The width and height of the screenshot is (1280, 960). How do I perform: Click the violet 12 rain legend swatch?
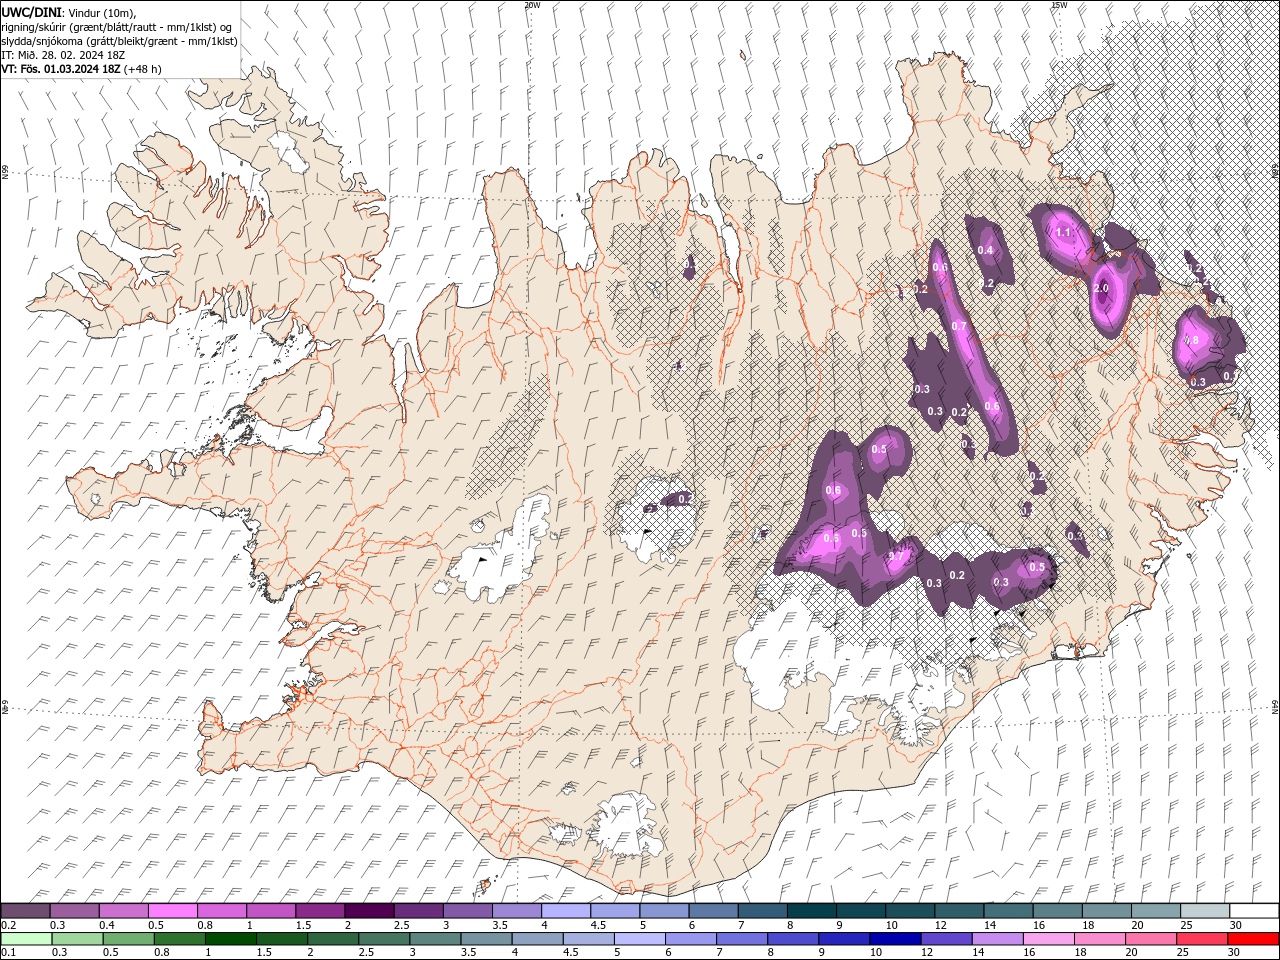[945, 939]
